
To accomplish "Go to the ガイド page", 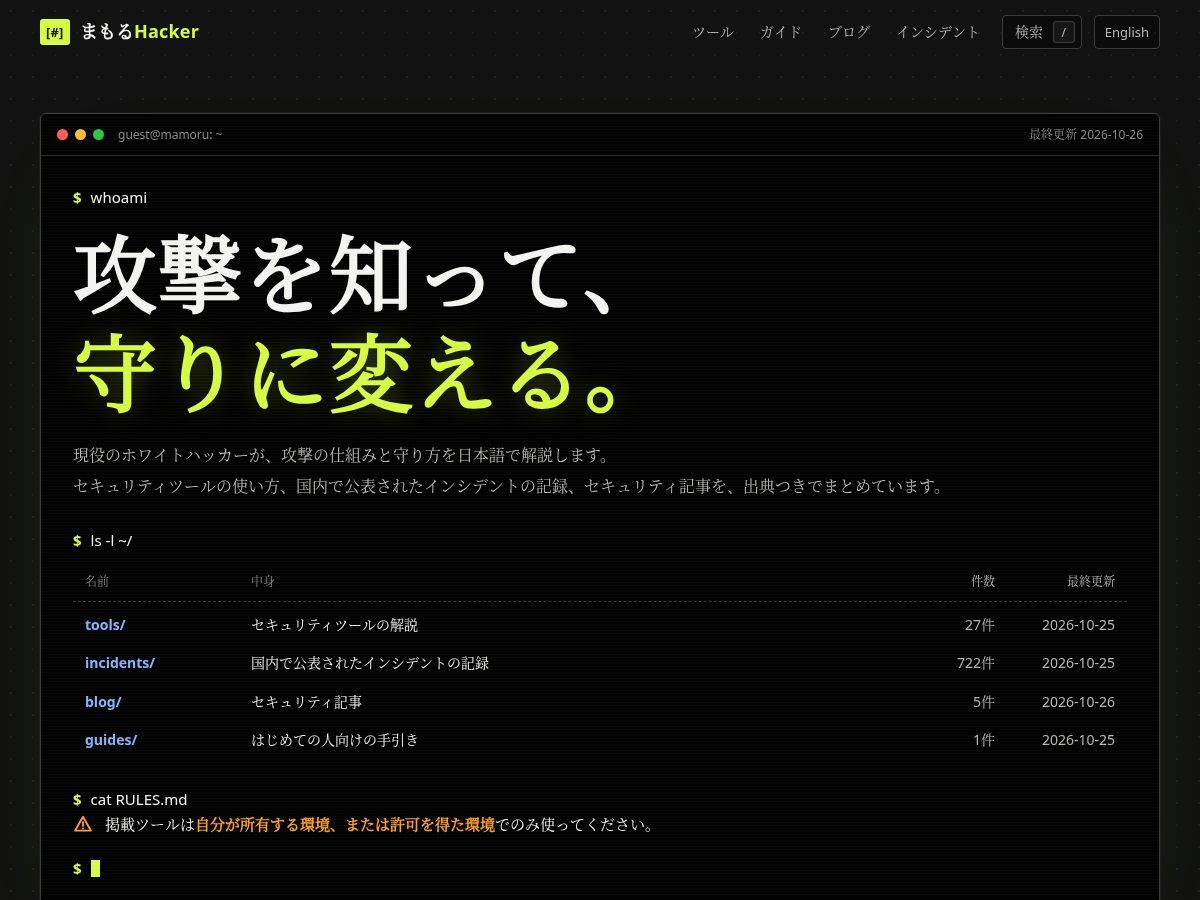I will (781, 32).
